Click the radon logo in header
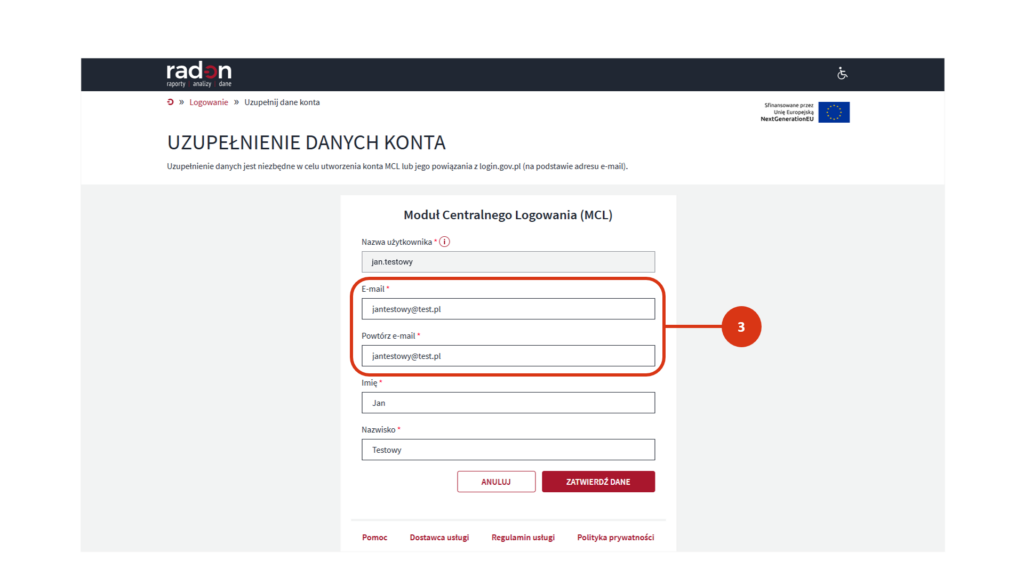This screenshot has height=576, width=1024. [x=198, y=74]
